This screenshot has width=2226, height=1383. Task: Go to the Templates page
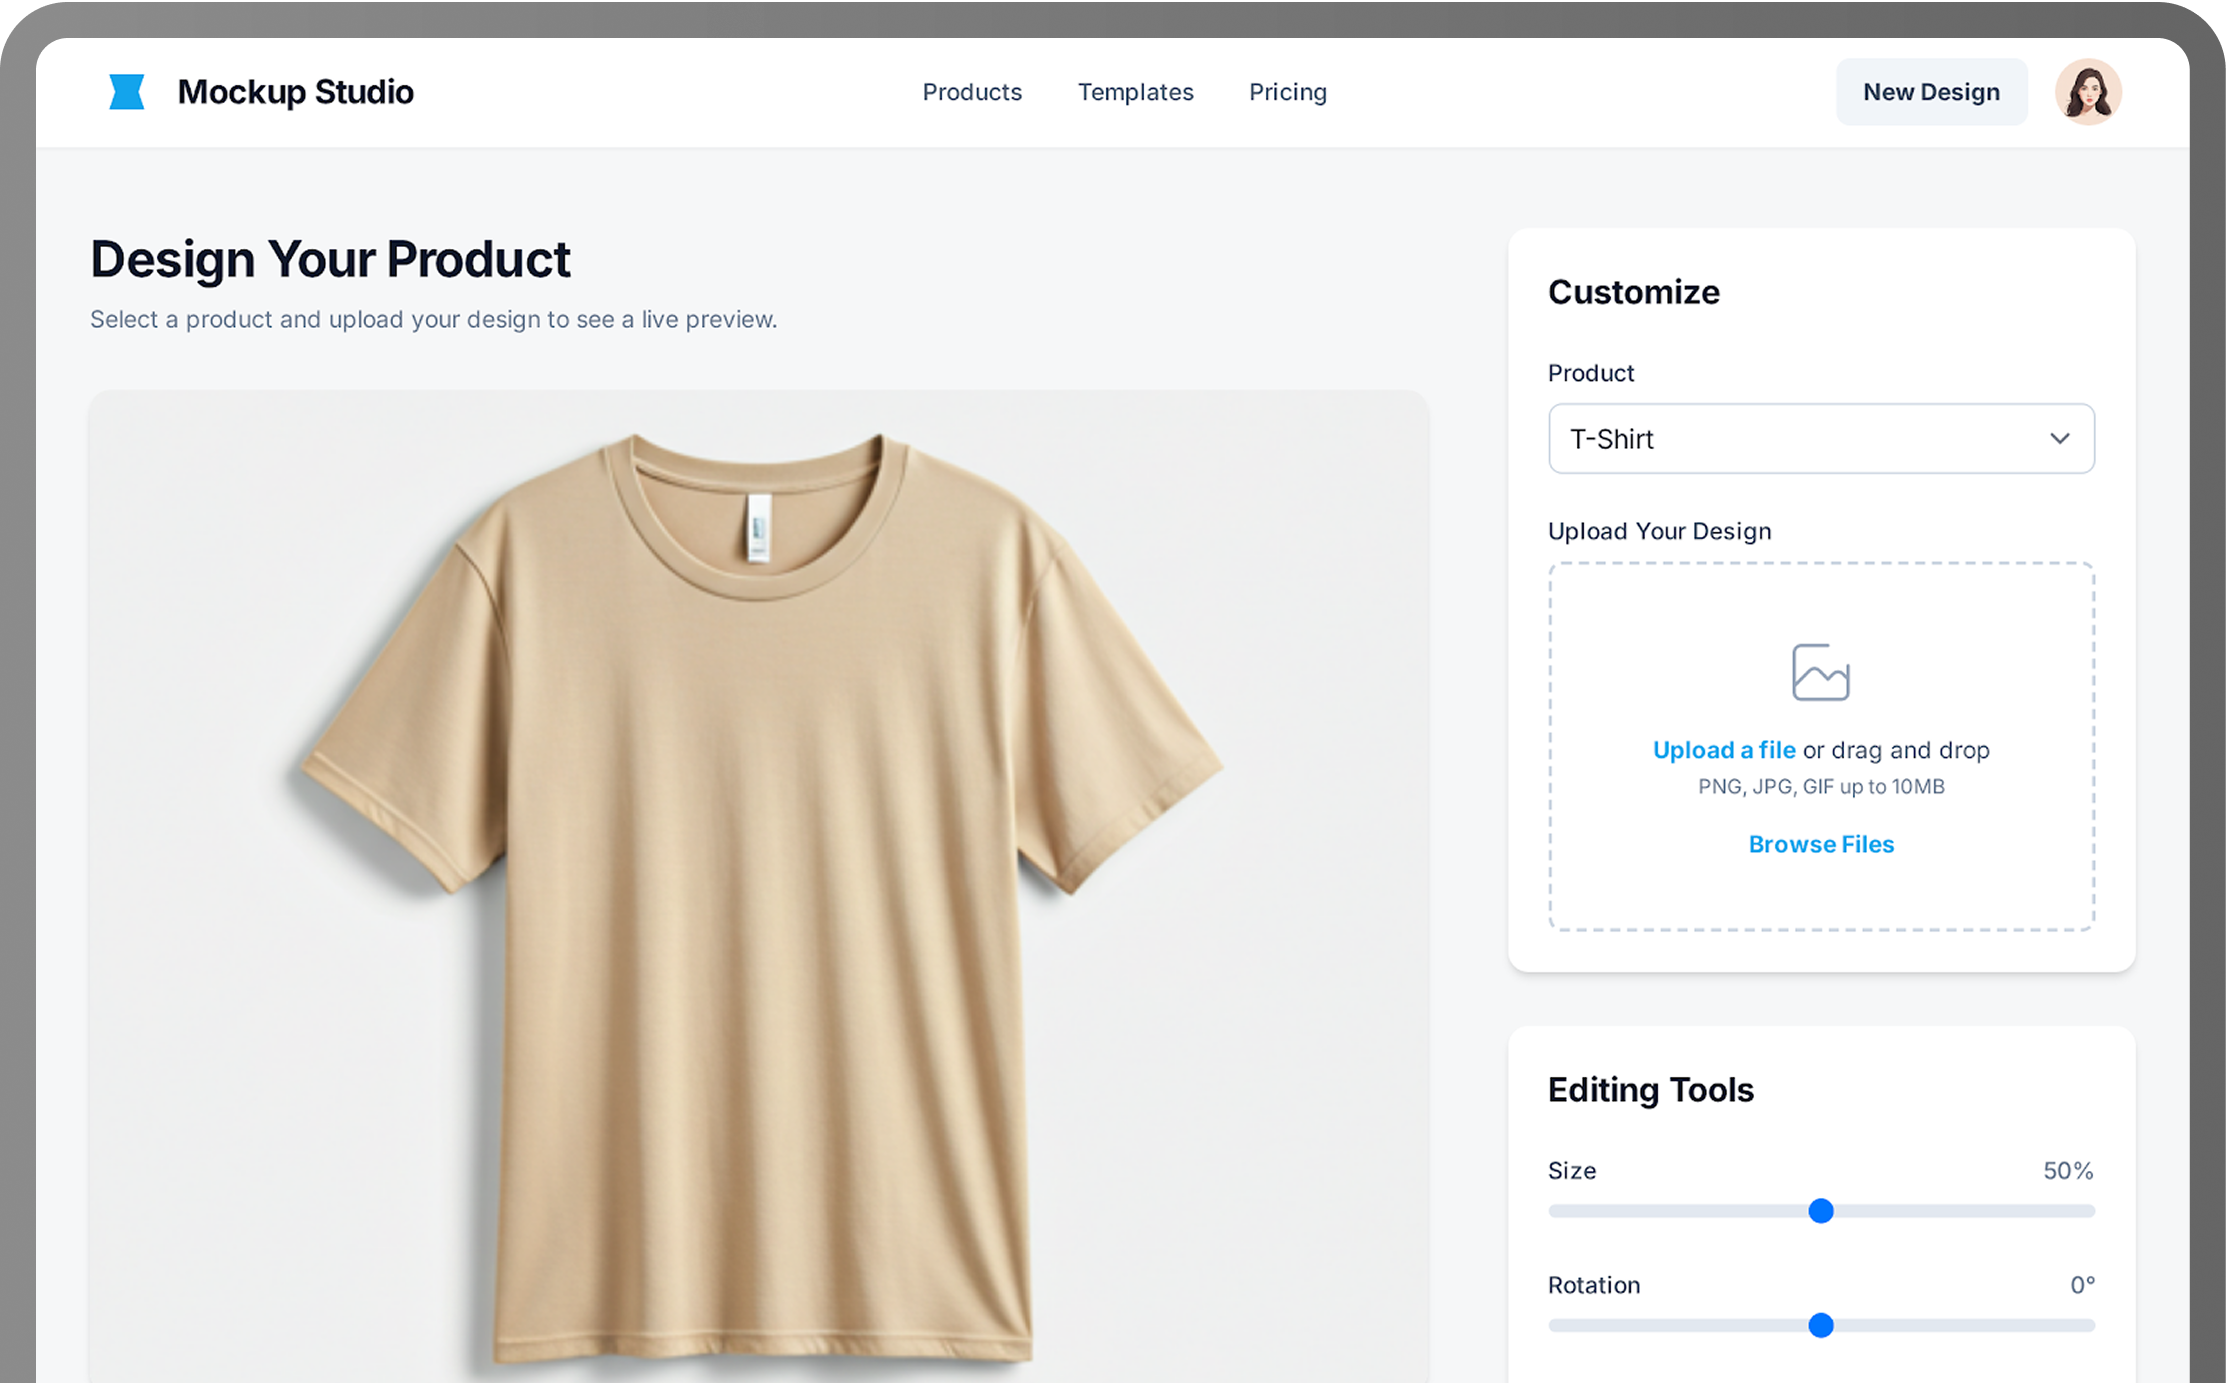pyautogui.click(x=1135, y=92)
